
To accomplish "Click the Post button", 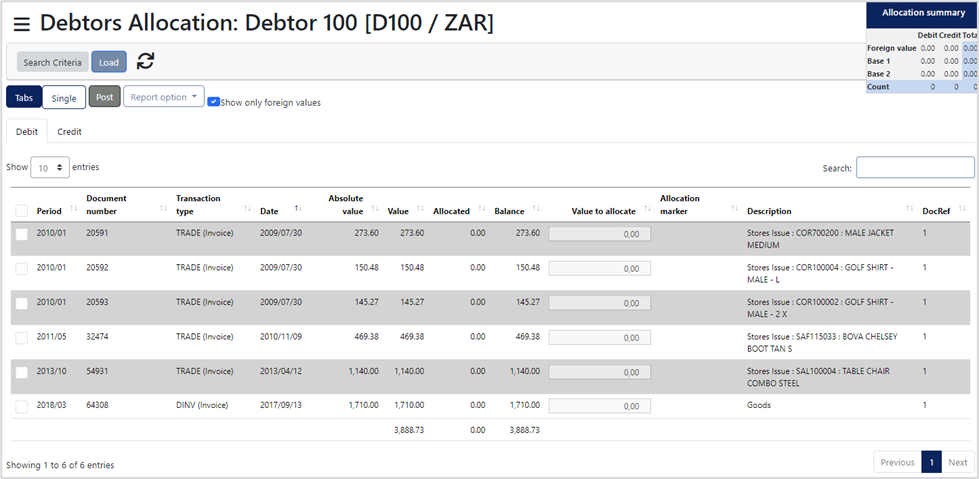I will coord(105,97).
